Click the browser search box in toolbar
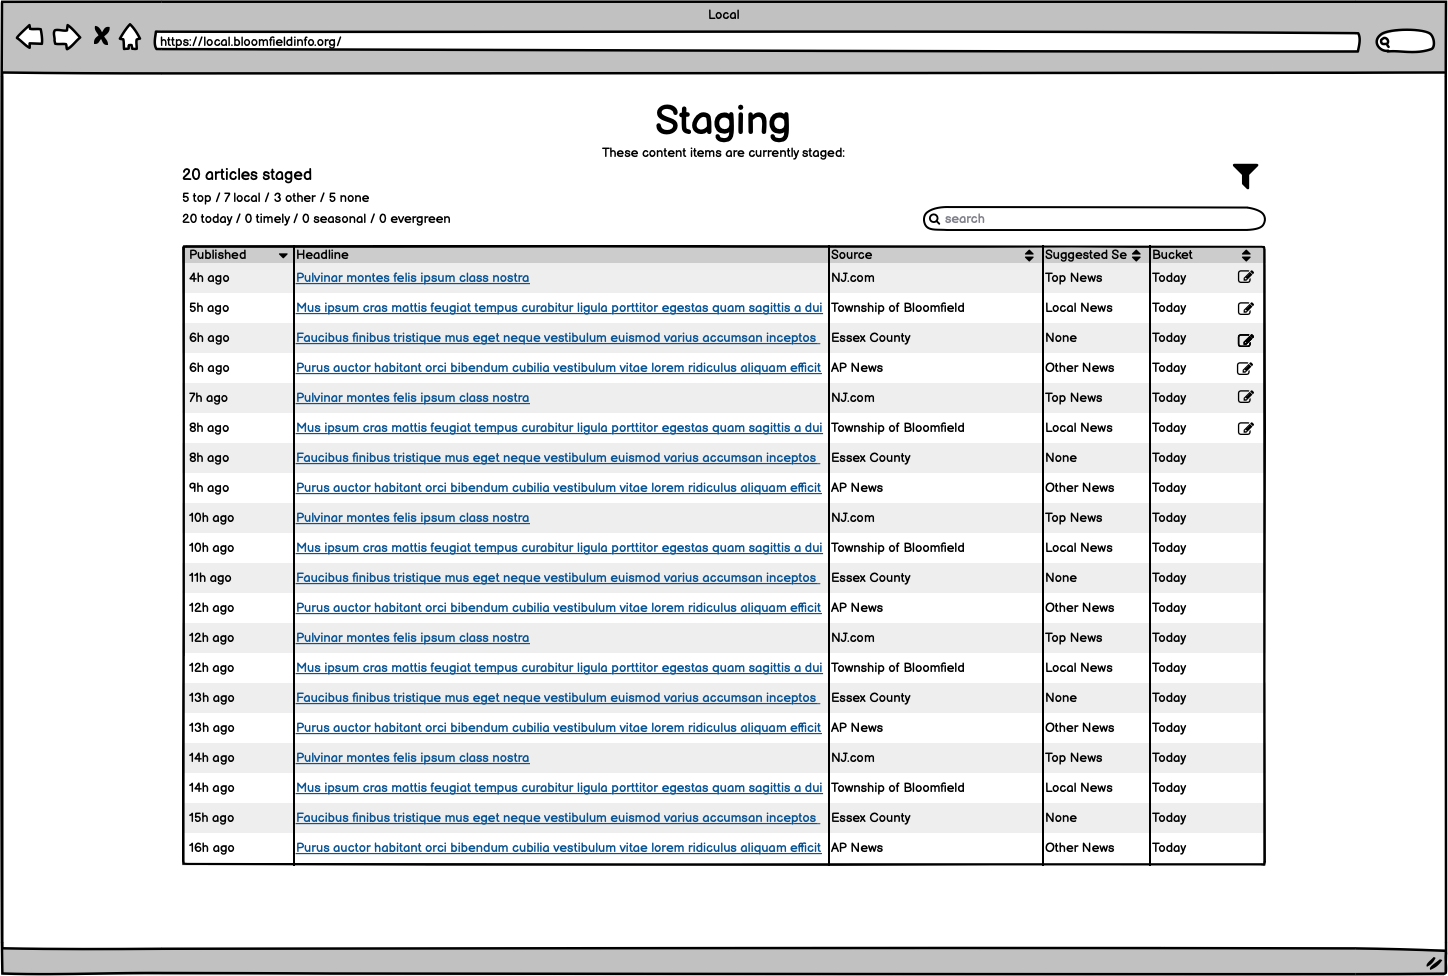1448x976 pixels. point(1405,42)
